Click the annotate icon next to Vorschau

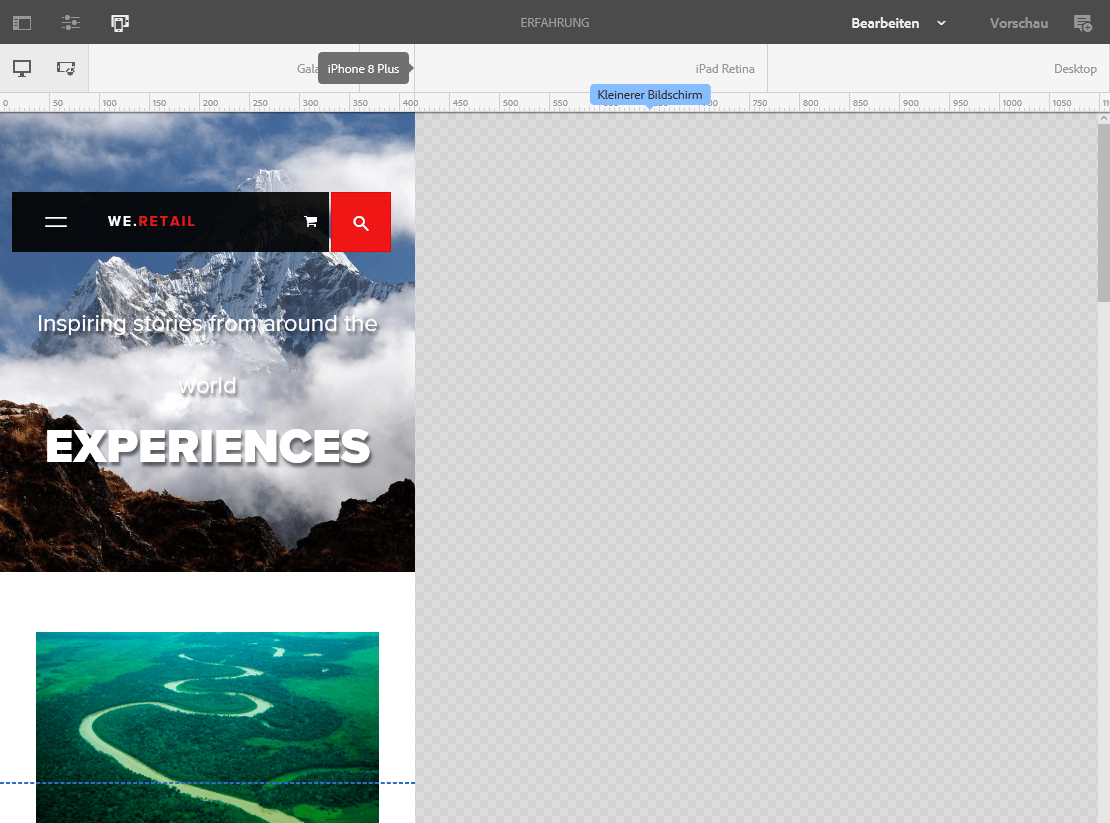(x=1084, y=22)
